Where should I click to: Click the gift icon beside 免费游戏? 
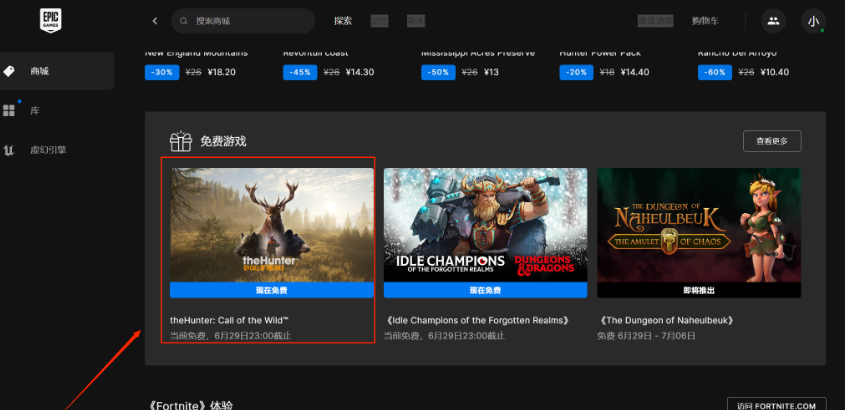[181, 141]
